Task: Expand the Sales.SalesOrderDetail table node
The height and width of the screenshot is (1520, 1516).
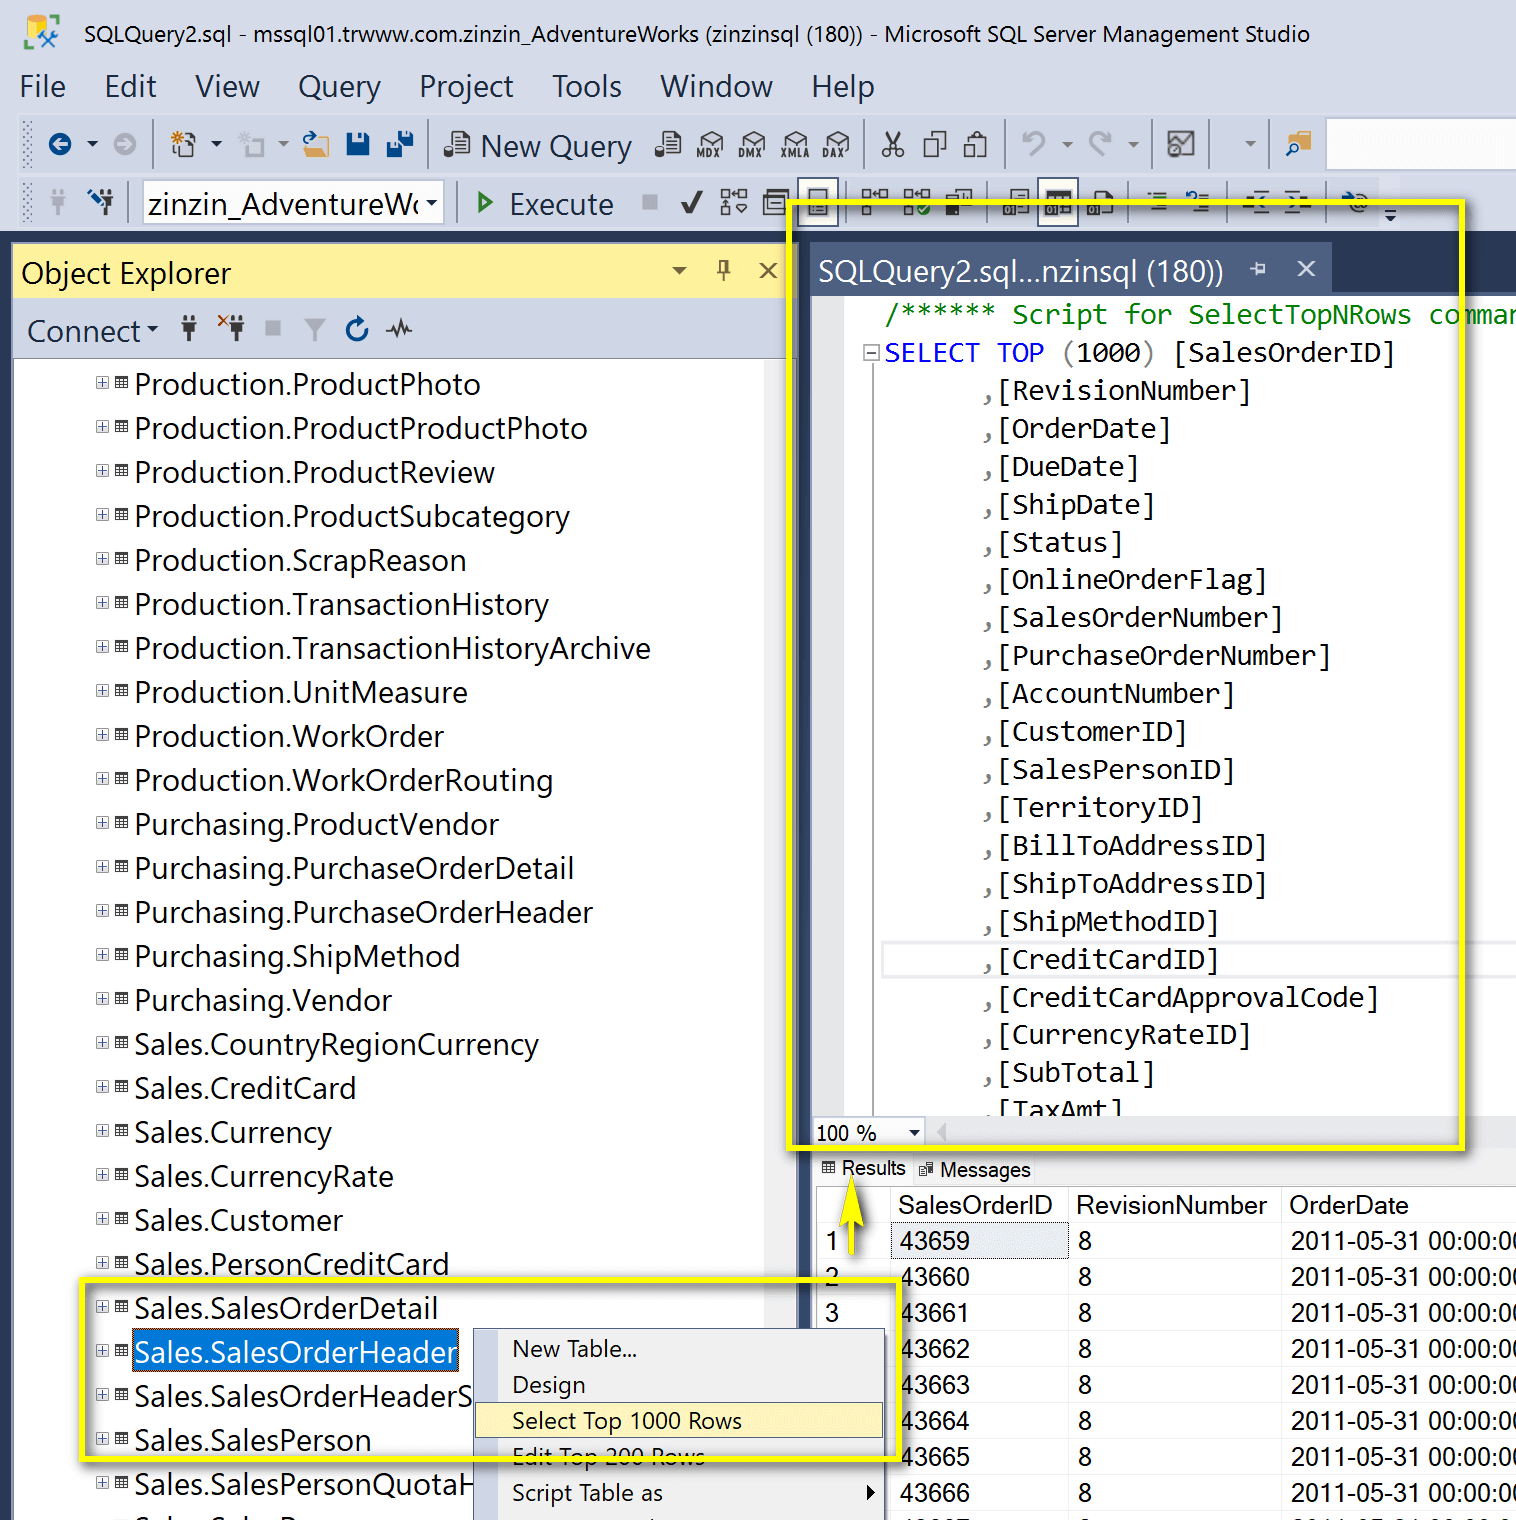Action: 102,1307
